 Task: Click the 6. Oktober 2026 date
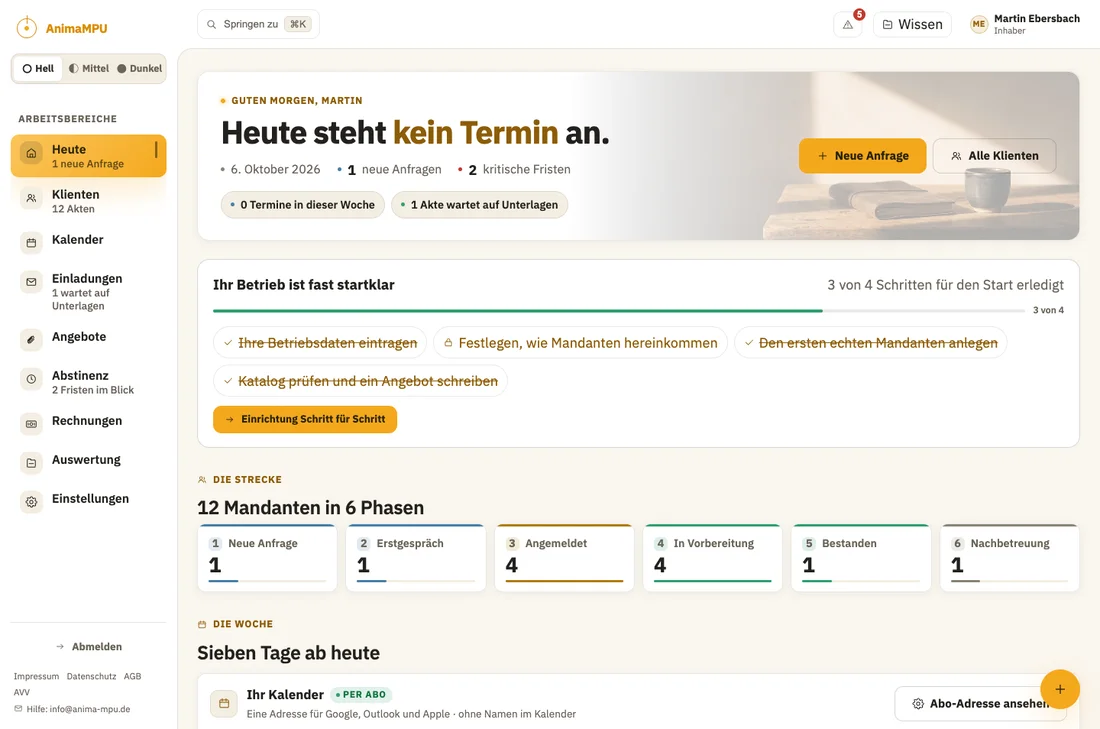coord(275,169)
